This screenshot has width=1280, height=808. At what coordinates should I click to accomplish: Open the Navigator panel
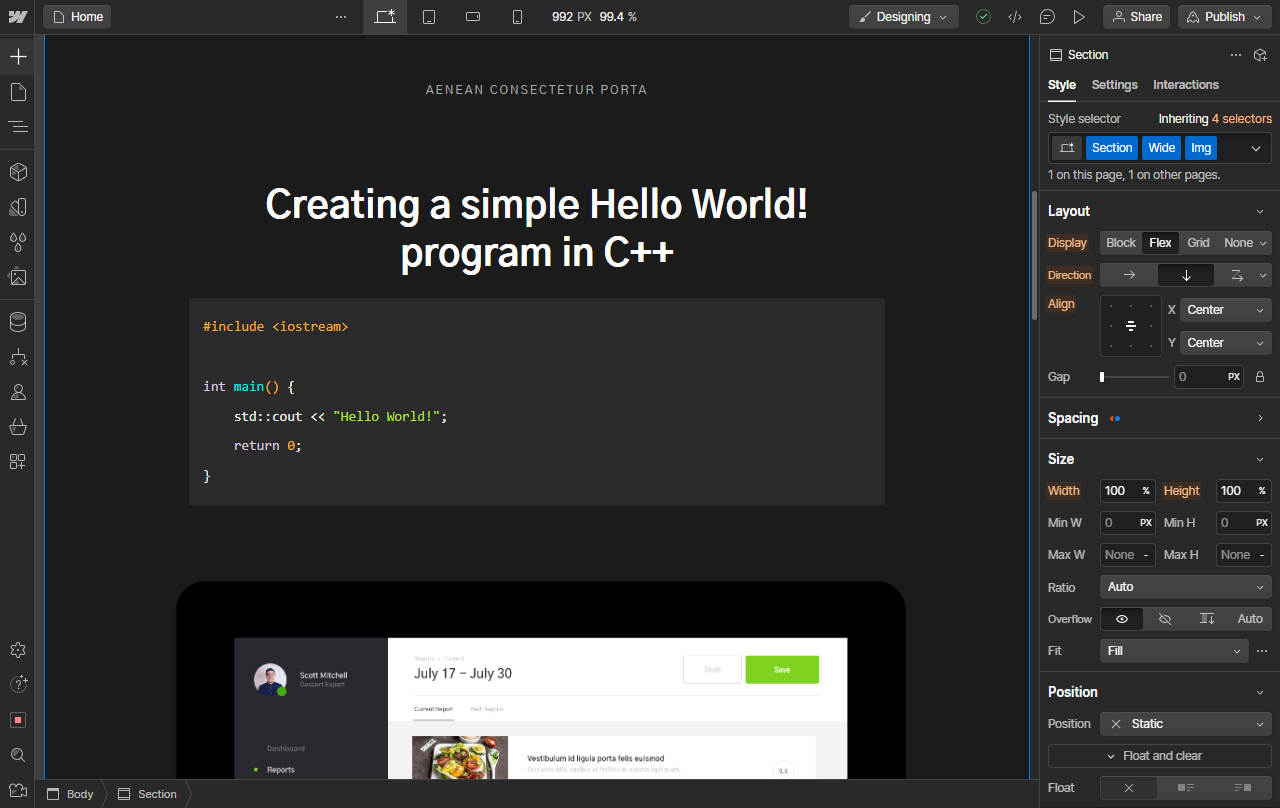(16, 127)
